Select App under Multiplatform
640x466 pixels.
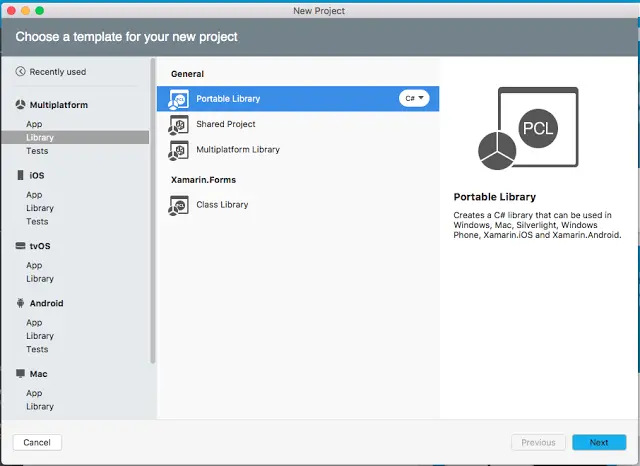pyautogui.click(x=34, y=124)
